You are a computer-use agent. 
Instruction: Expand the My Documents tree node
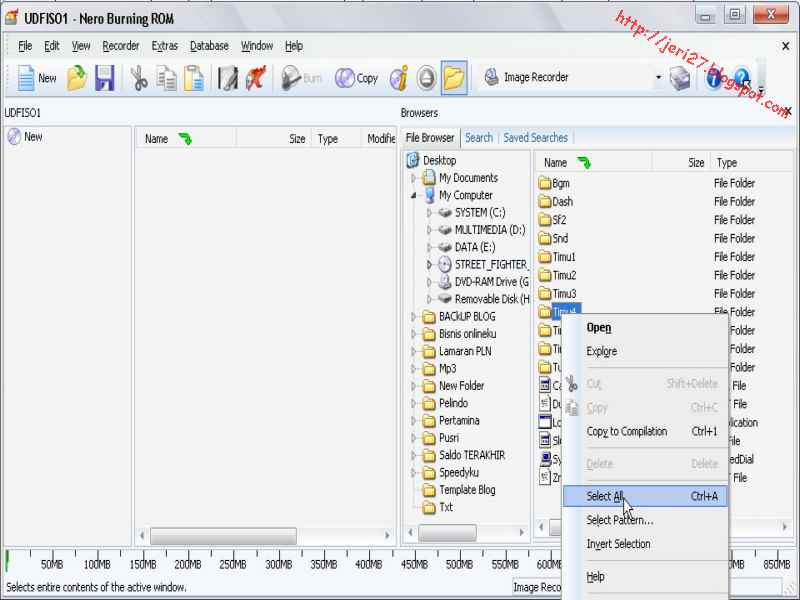tap(413, 178)
